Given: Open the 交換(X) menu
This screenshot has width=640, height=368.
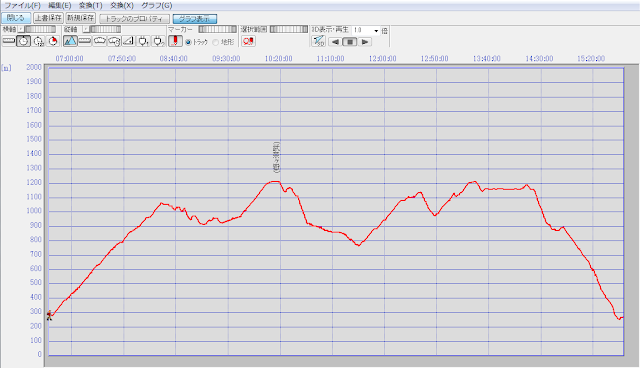Looking at the screenshot, I should point(122,5).
